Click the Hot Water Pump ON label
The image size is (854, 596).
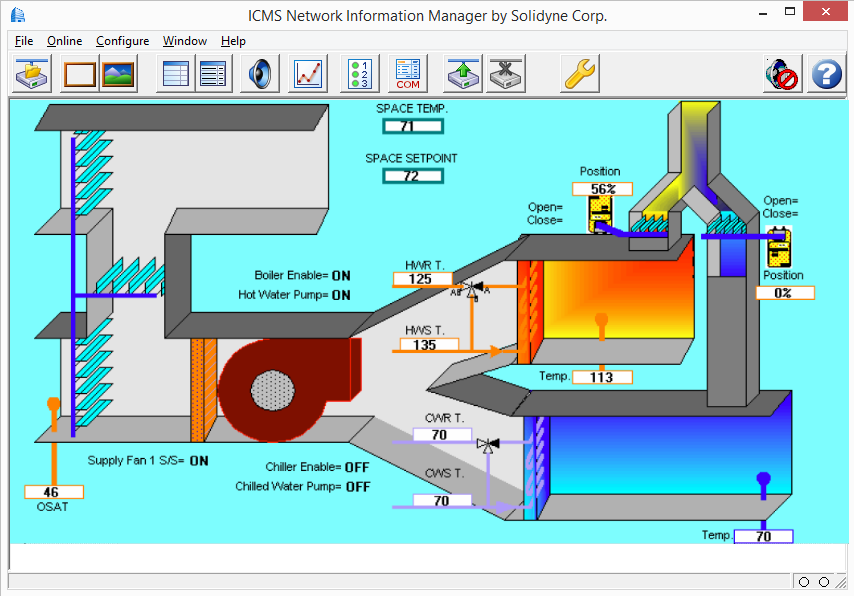(340, 295)
